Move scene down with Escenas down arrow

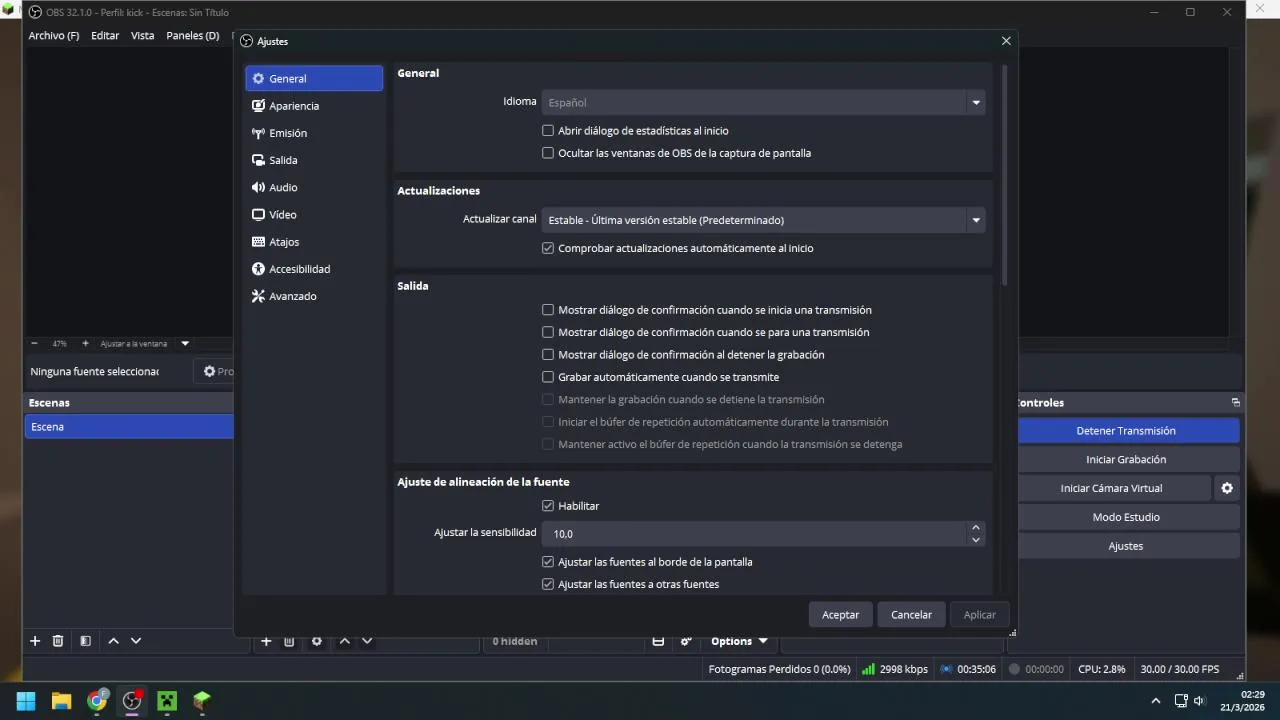[x=136, y=641]
